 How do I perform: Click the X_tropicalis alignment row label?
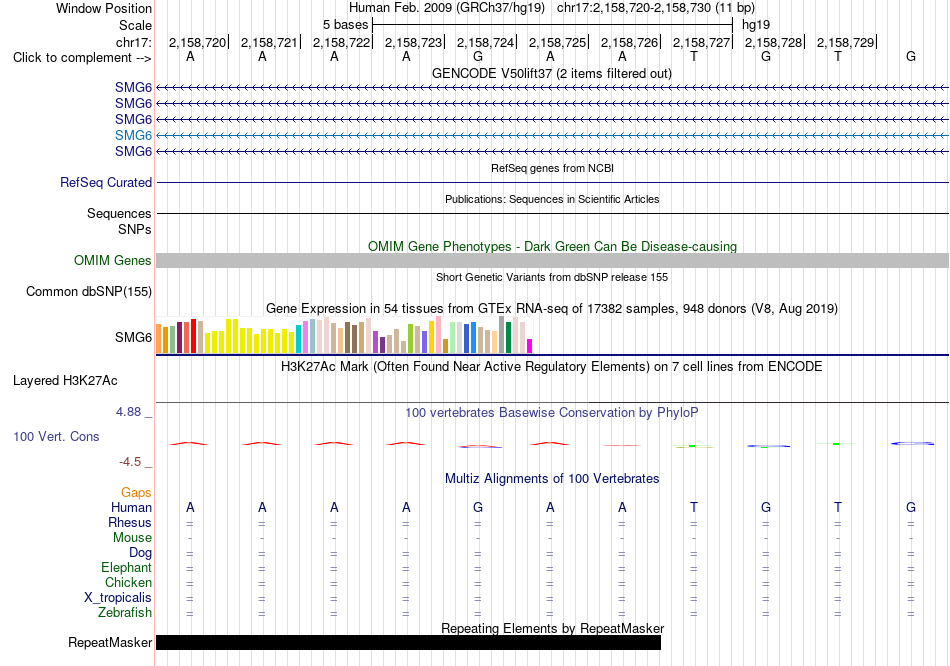pyautogui.click(x=118, y=598)
